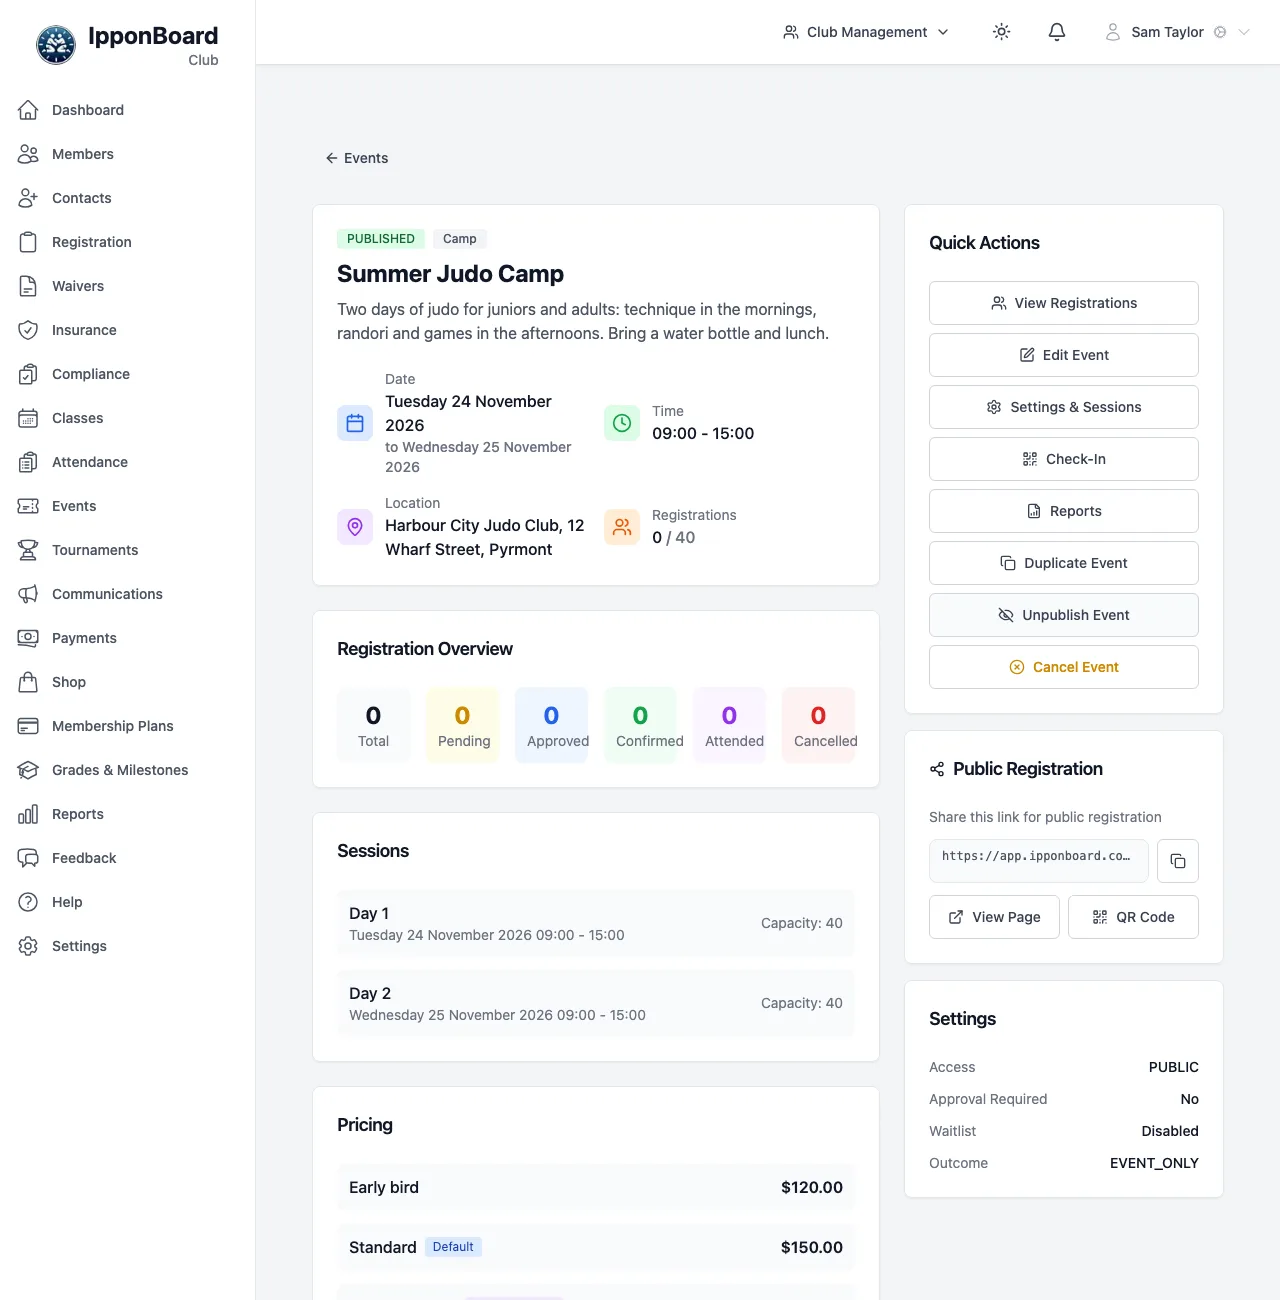Click the Waivers document icon
Screen dimensions: 1280x1300
pyautogui.click(x=28, y=286)
